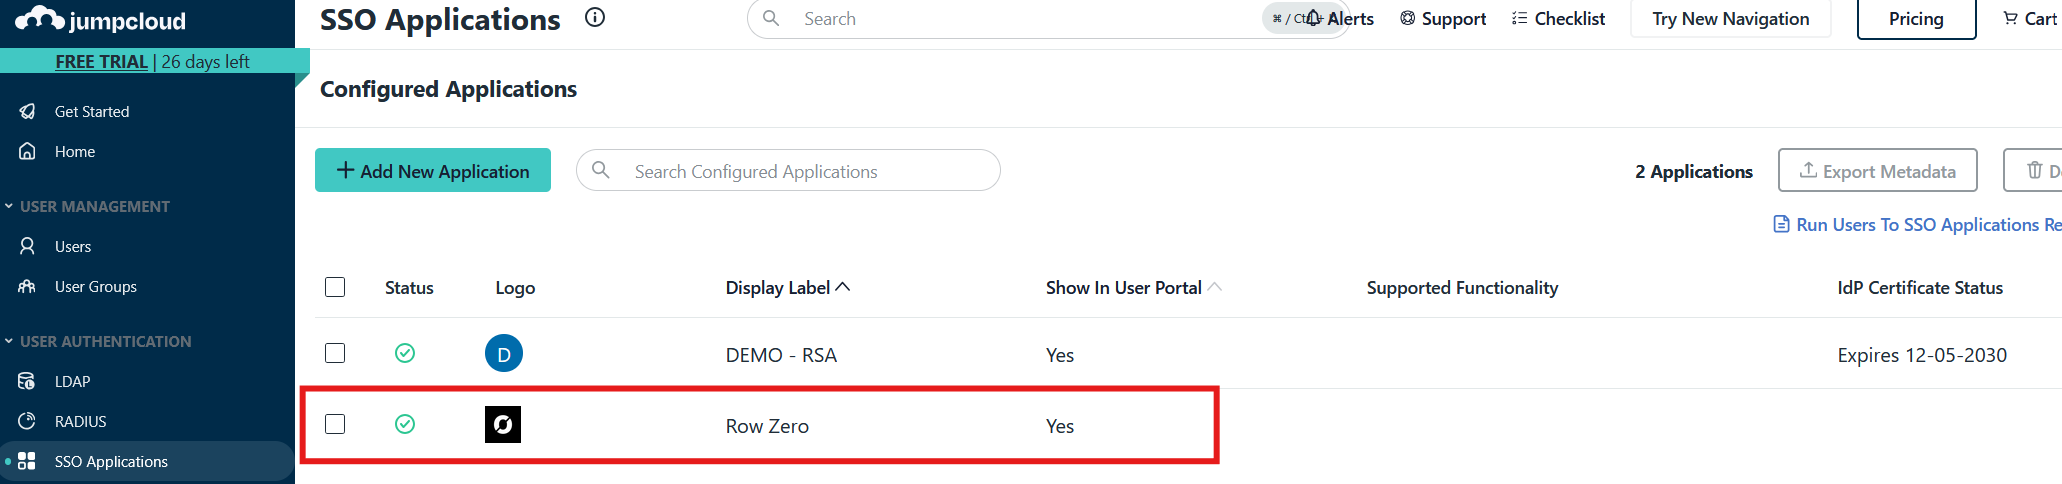Click the DEMO - RSA "D" logo
Screen dimensions: 2062x484
tap(504, 353)
